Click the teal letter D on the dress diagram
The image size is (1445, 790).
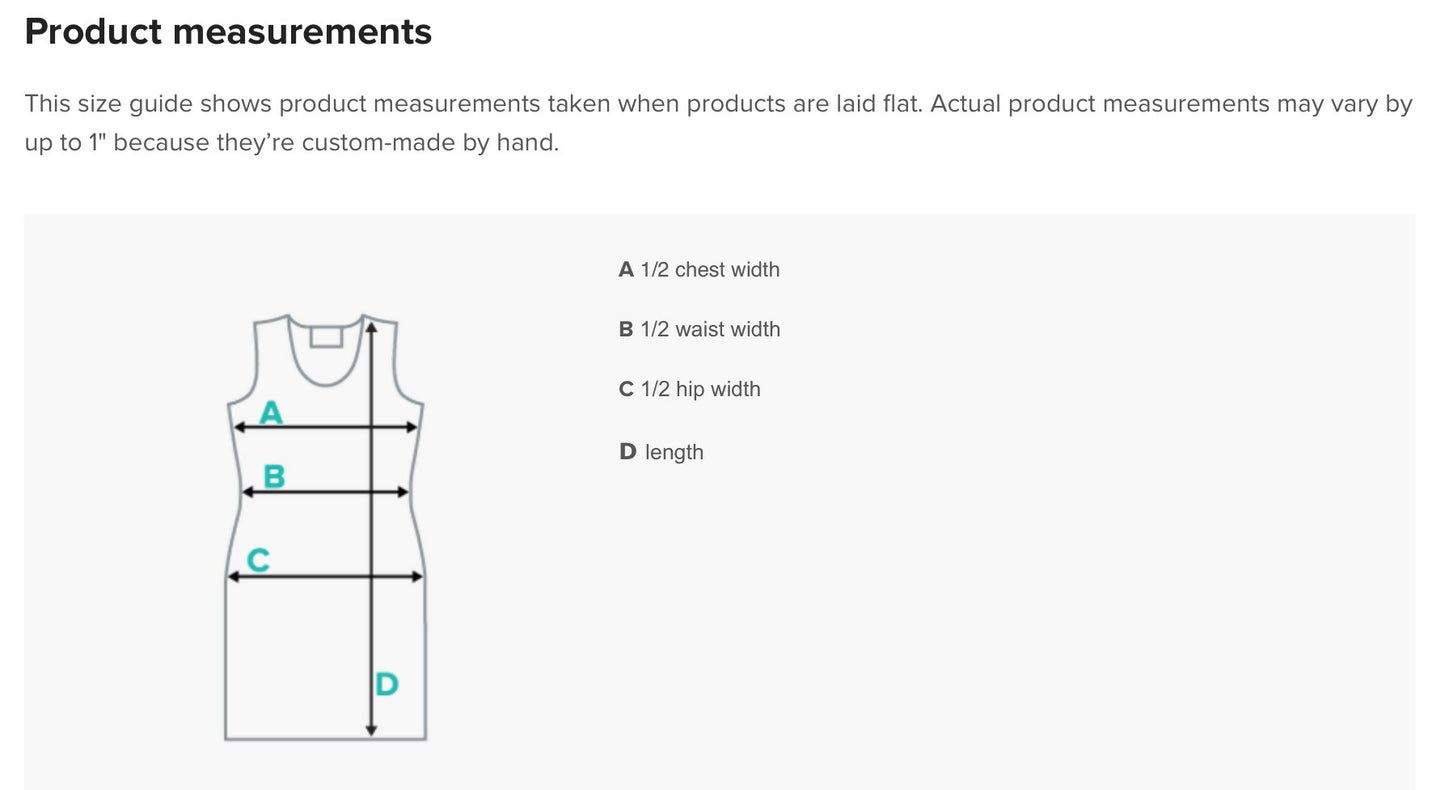coord(387,685)
